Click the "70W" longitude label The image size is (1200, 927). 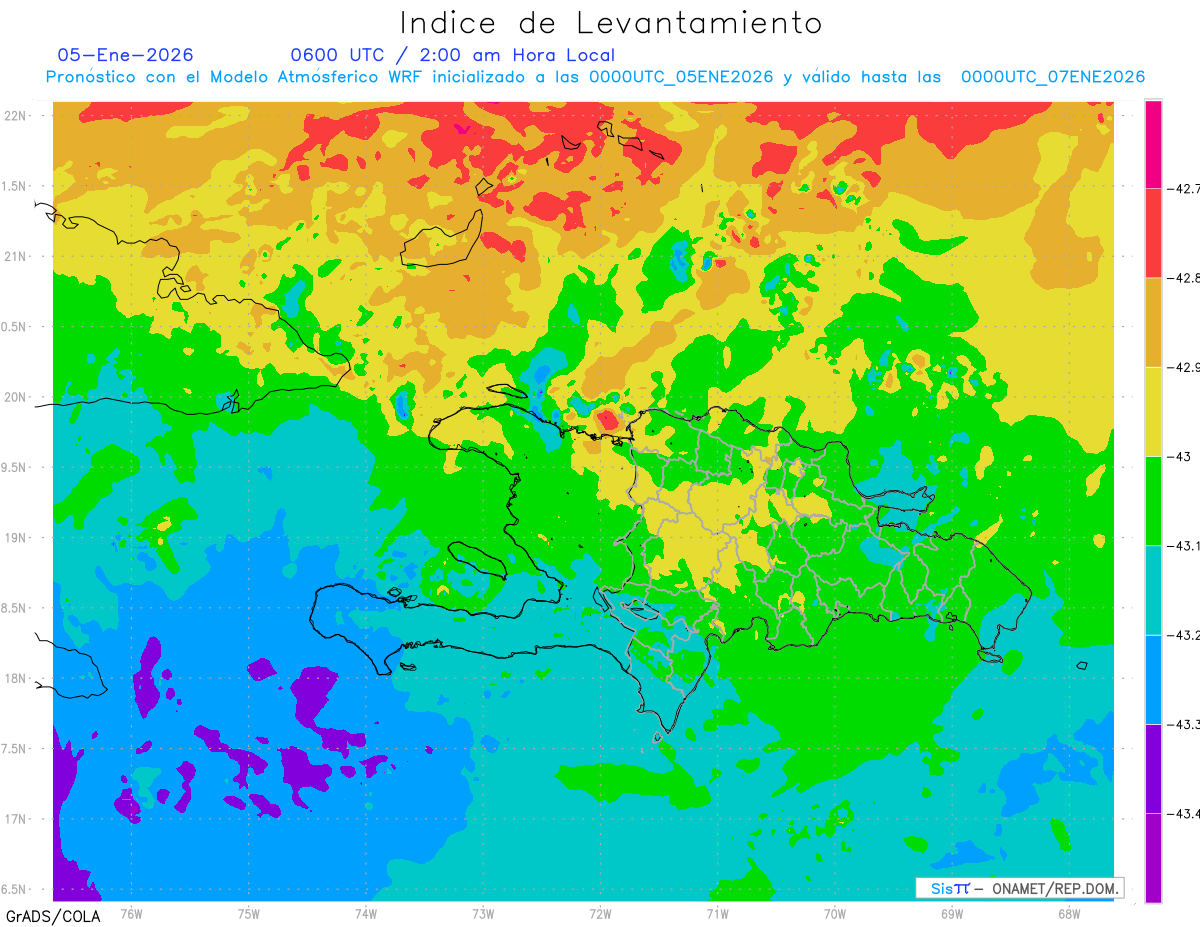(835, 913)
